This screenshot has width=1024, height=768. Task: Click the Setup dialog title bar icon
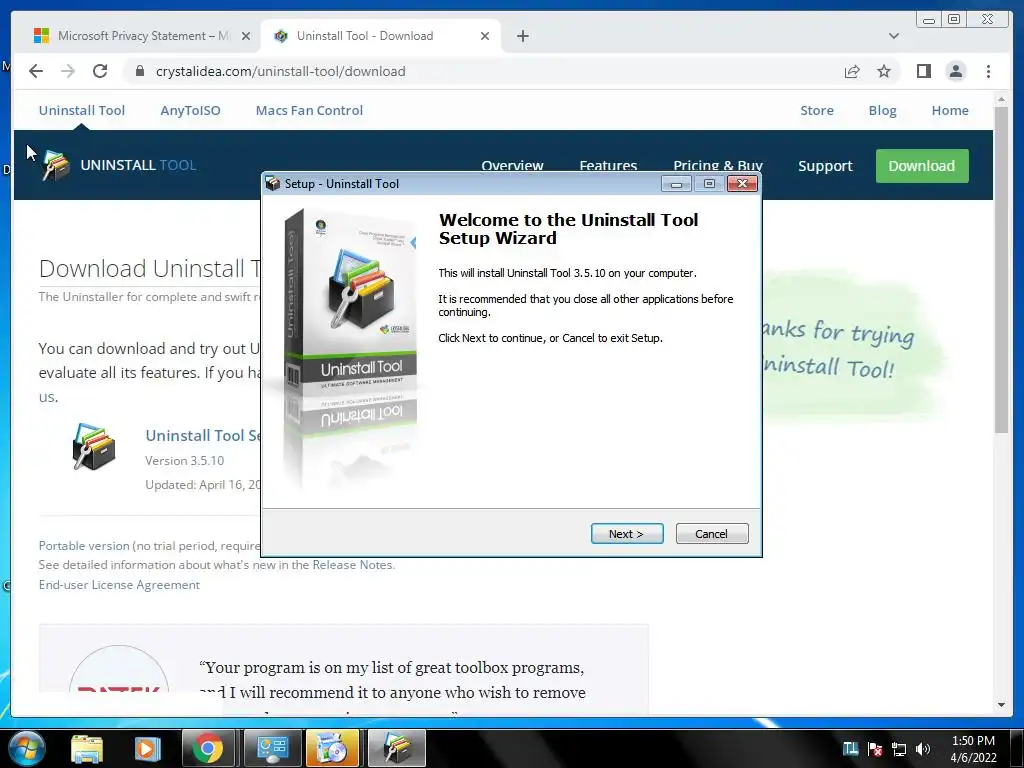tap(273, 184)
